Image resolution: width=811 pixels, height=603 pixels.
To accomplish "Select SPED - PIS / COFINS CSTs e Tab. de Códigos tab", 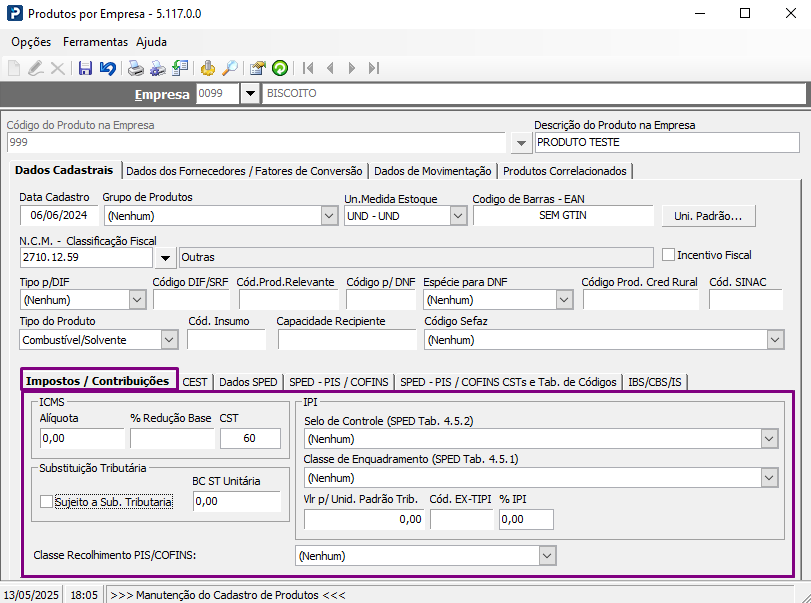I will click(x=508, y=382).
